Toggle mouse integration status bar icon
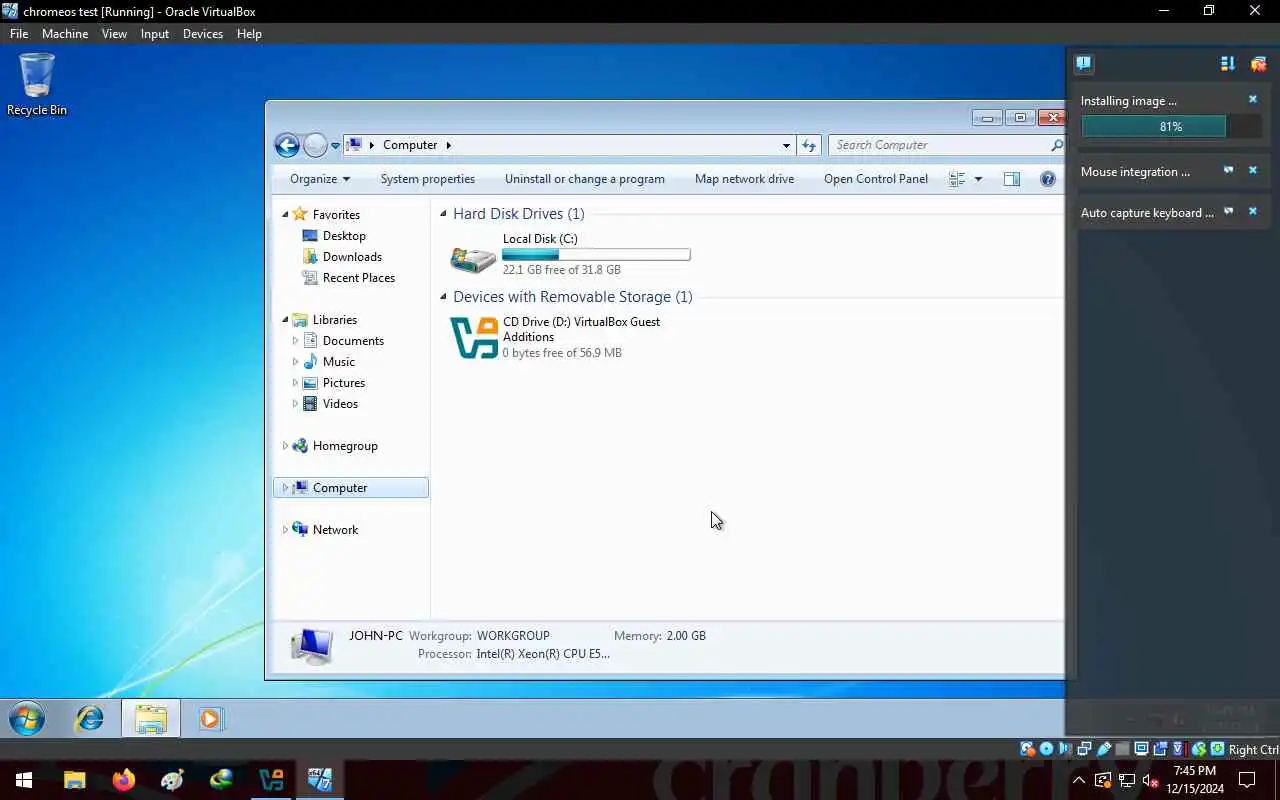The height and width of the screenshot is (800, 1280). click(1199, 749)
